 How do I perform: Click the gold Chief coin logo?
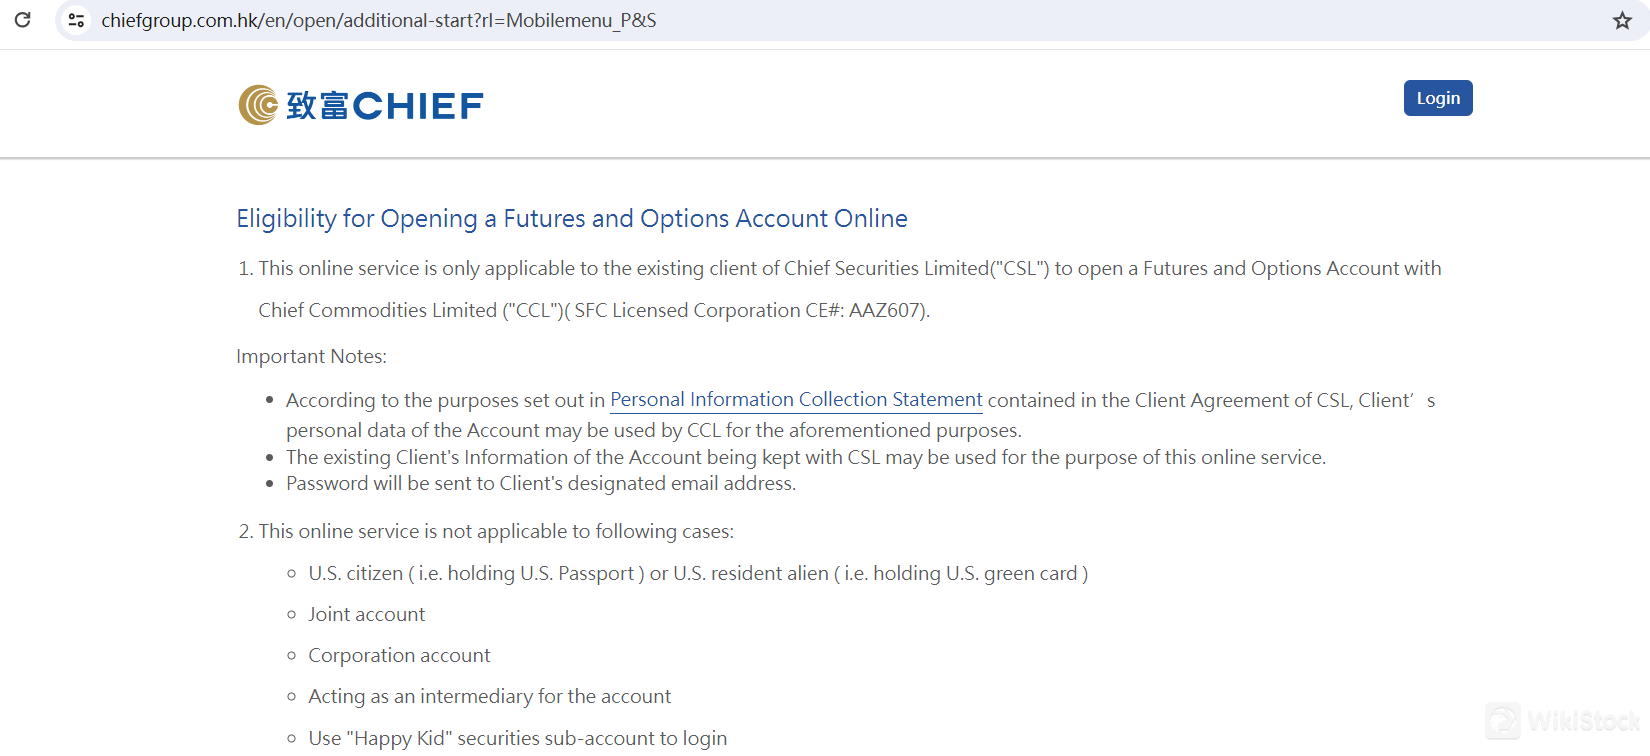pyautogui.click(x=257, y=103)
